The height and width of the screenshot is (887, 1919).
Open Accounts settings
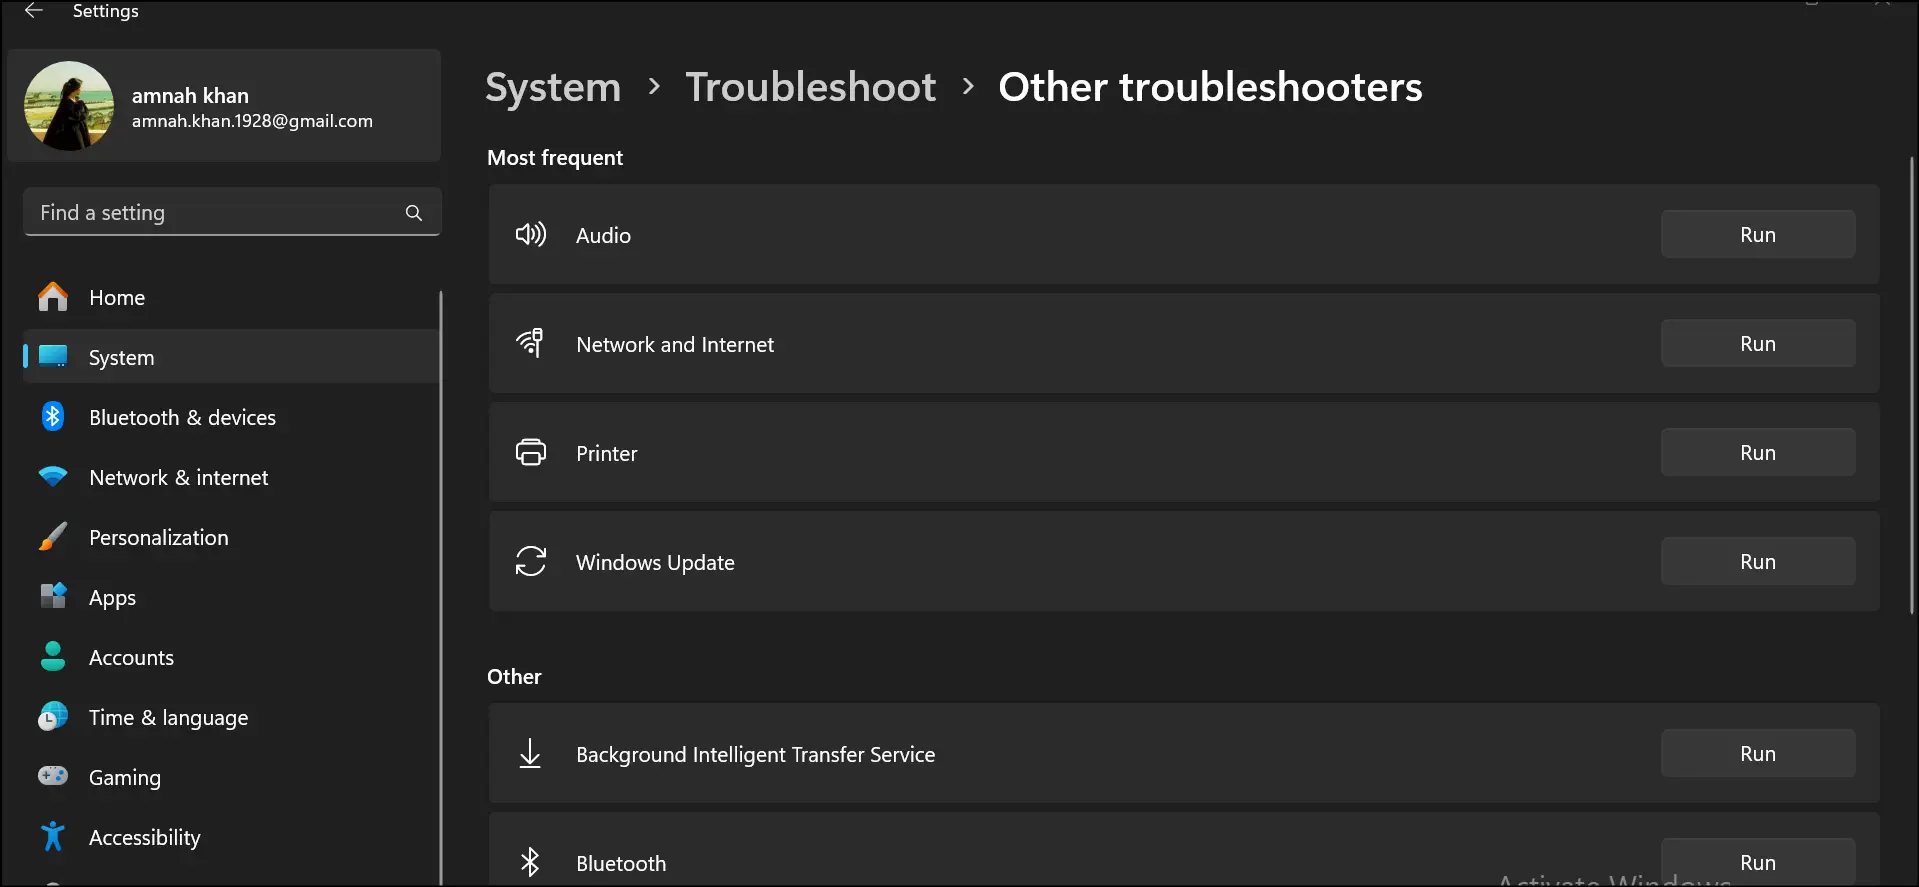click(x=231, y=657)
